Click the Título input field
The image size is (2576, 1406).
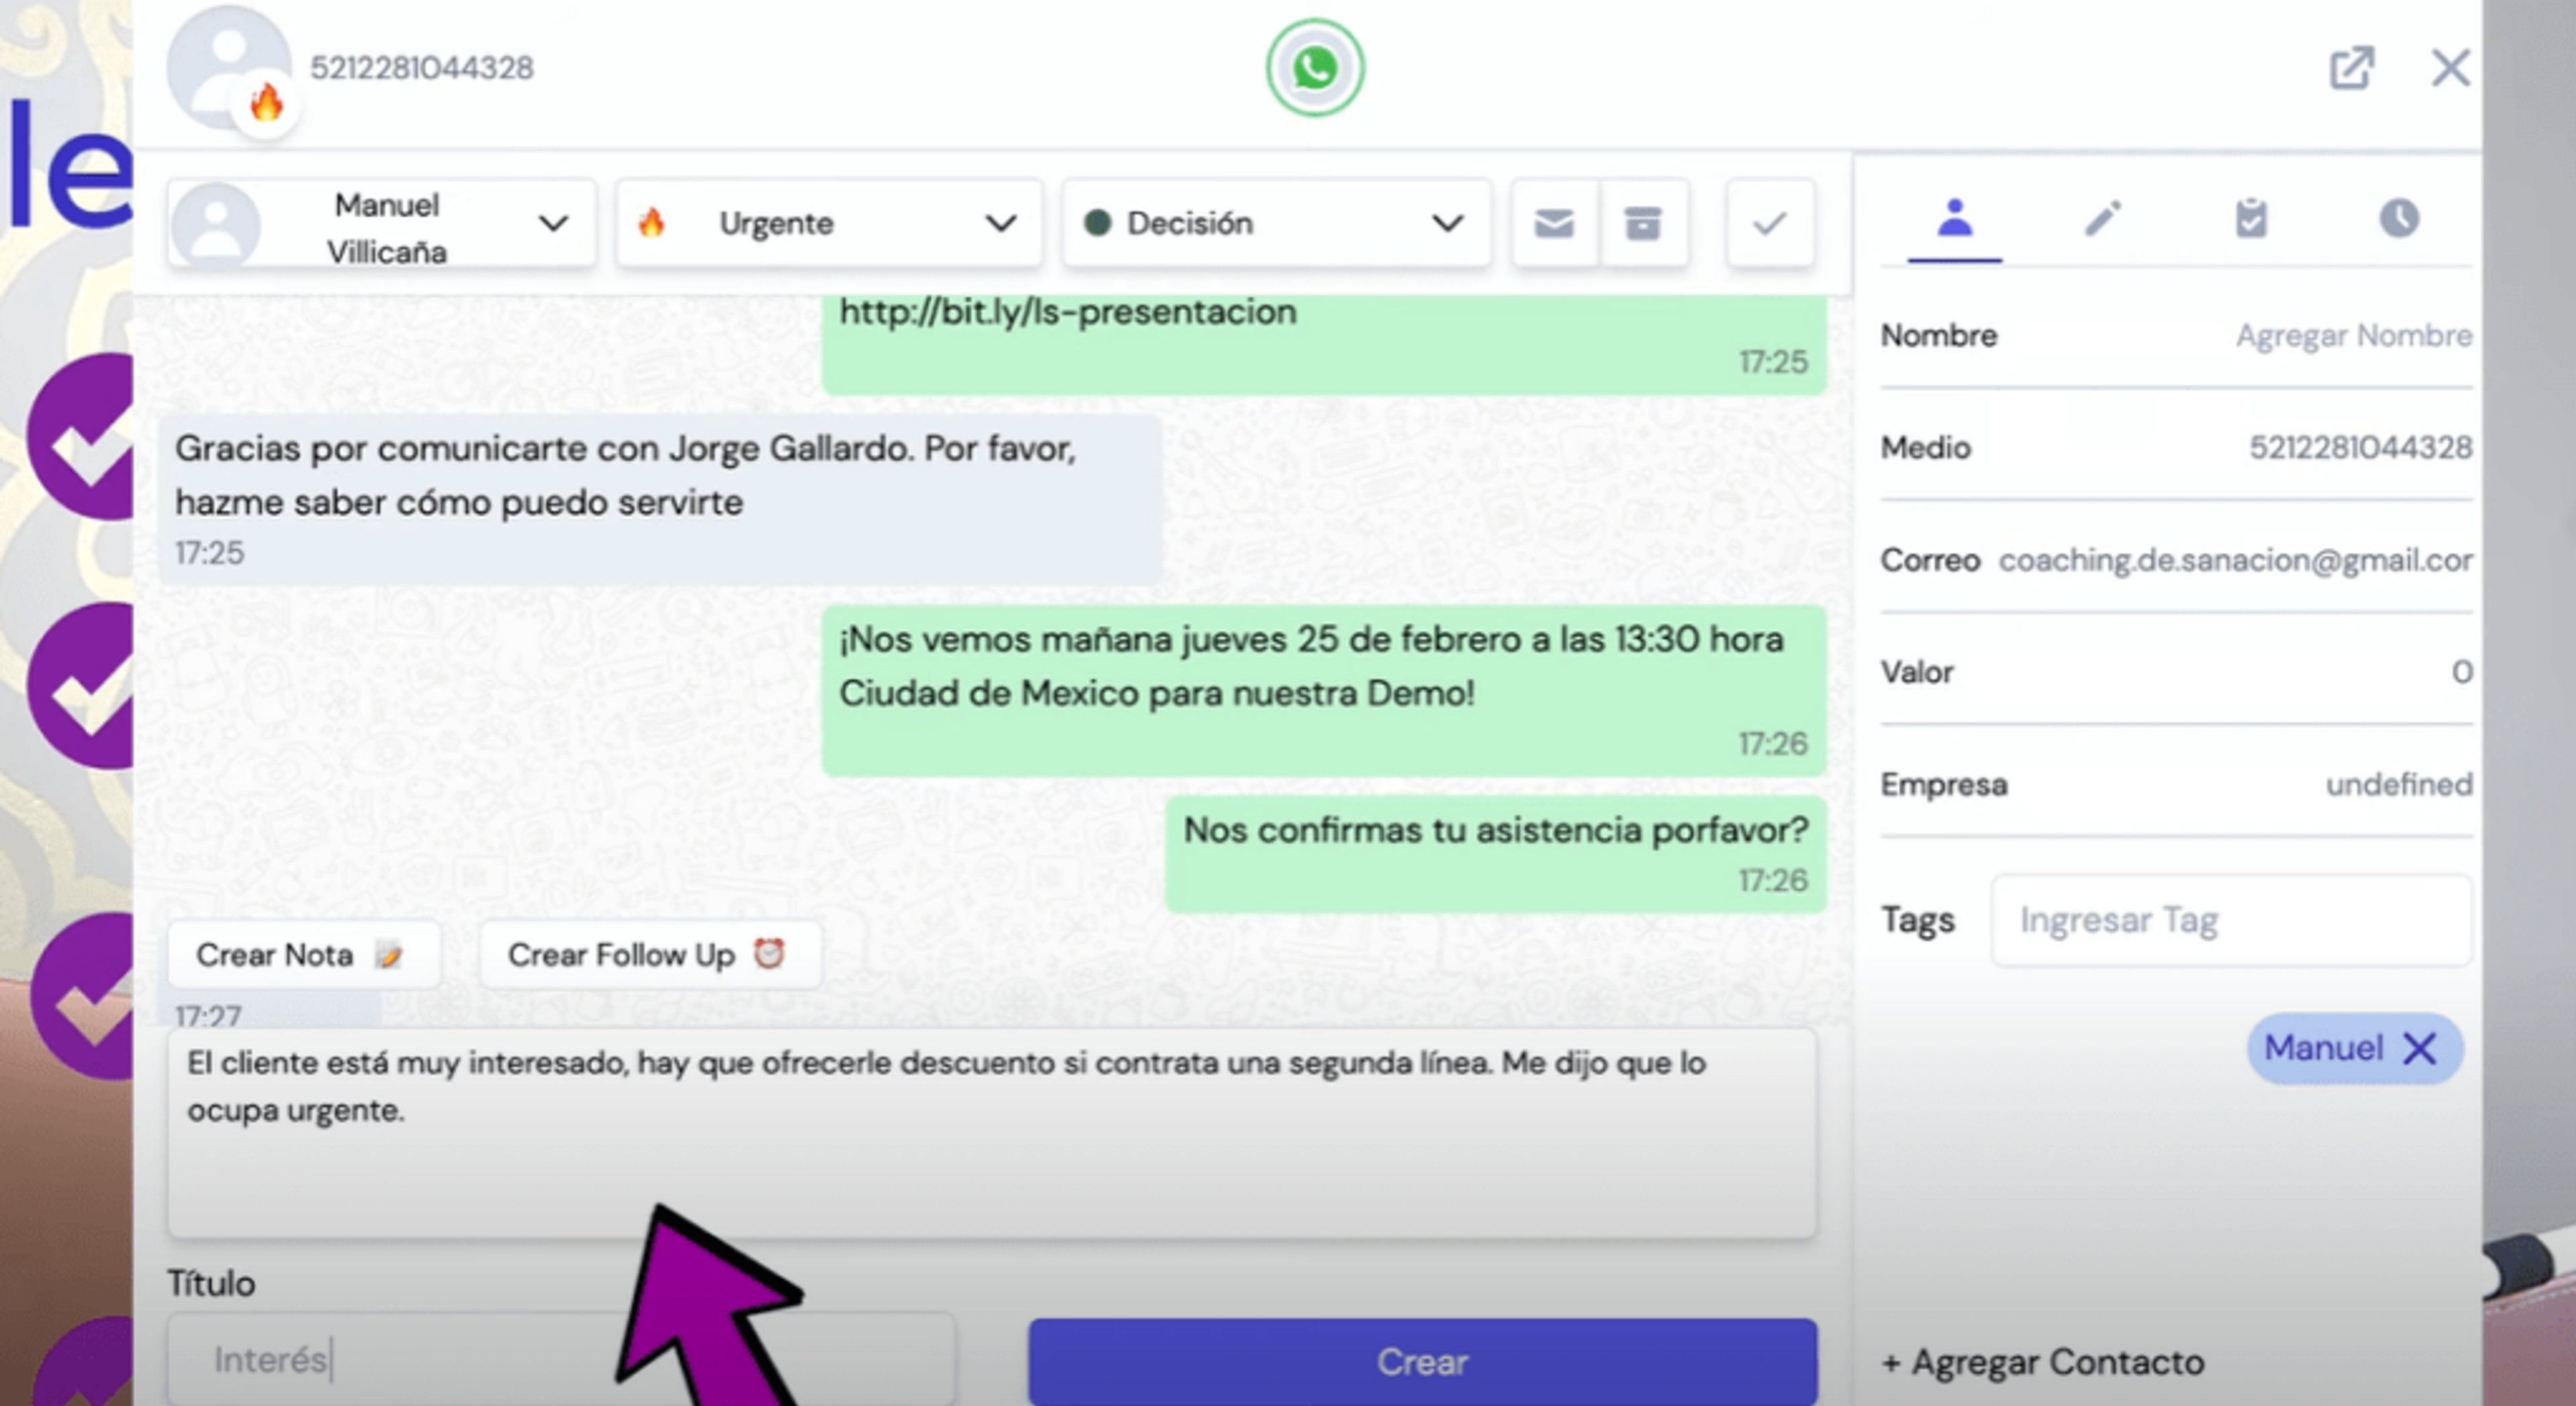(560, 1360)
